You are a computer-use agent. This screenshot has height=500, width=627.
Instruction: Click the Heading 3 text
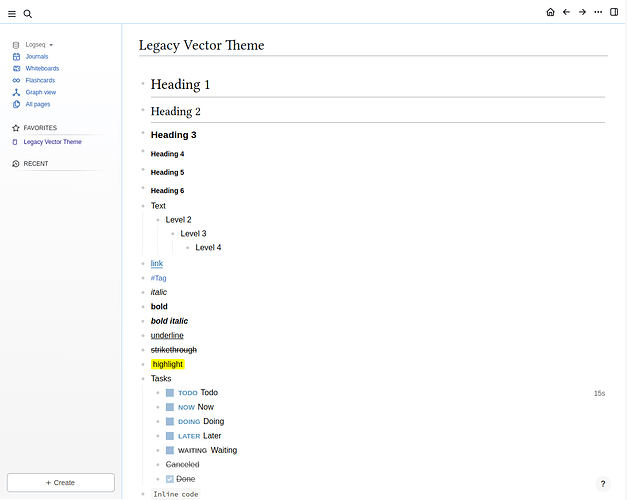tap(174, 135)
